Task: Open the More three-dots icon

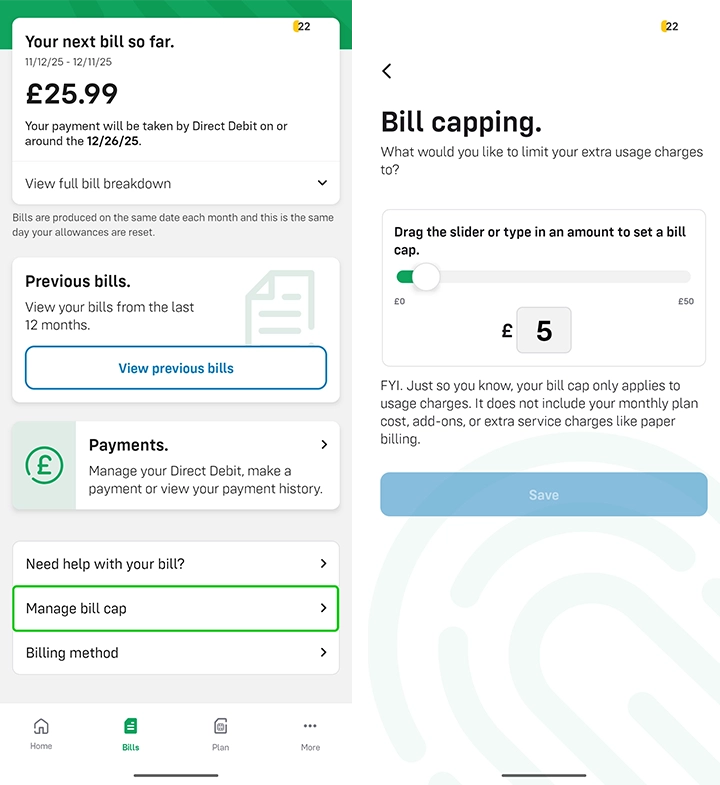Action: [x=310, y=727]
